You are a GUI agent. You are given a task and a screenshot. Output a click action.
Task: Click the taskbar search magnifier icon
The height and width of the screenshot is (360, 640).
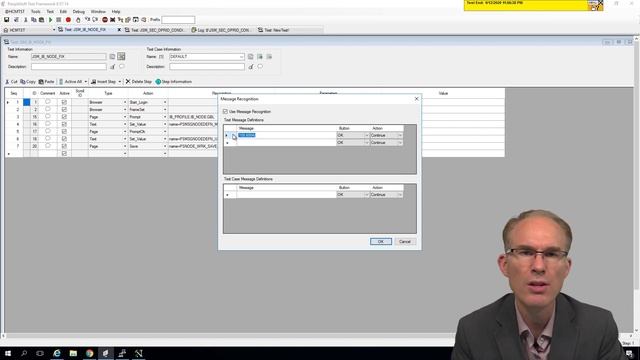coord(24,353)
